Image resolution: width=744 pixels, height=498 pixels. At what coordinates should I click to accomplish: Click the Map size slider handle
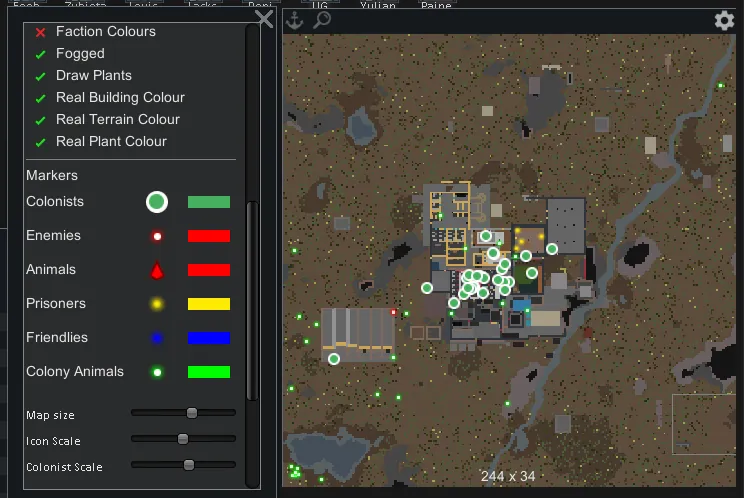pos(192,413)
